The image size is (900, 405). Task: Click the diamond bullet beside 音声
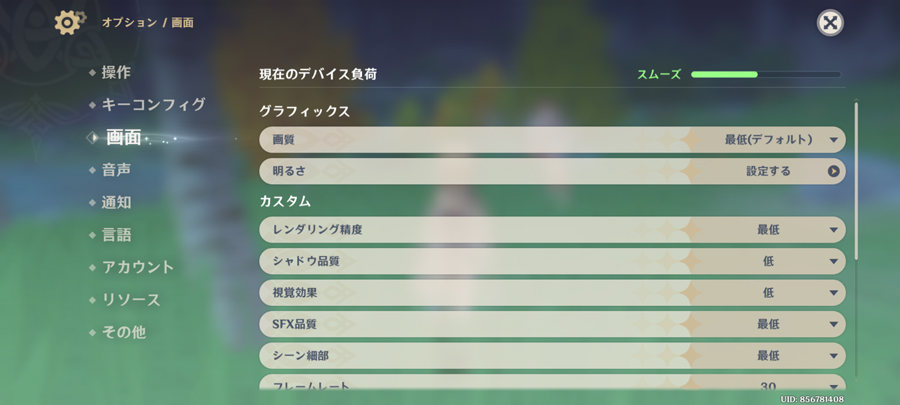click(x=92, y=170)
